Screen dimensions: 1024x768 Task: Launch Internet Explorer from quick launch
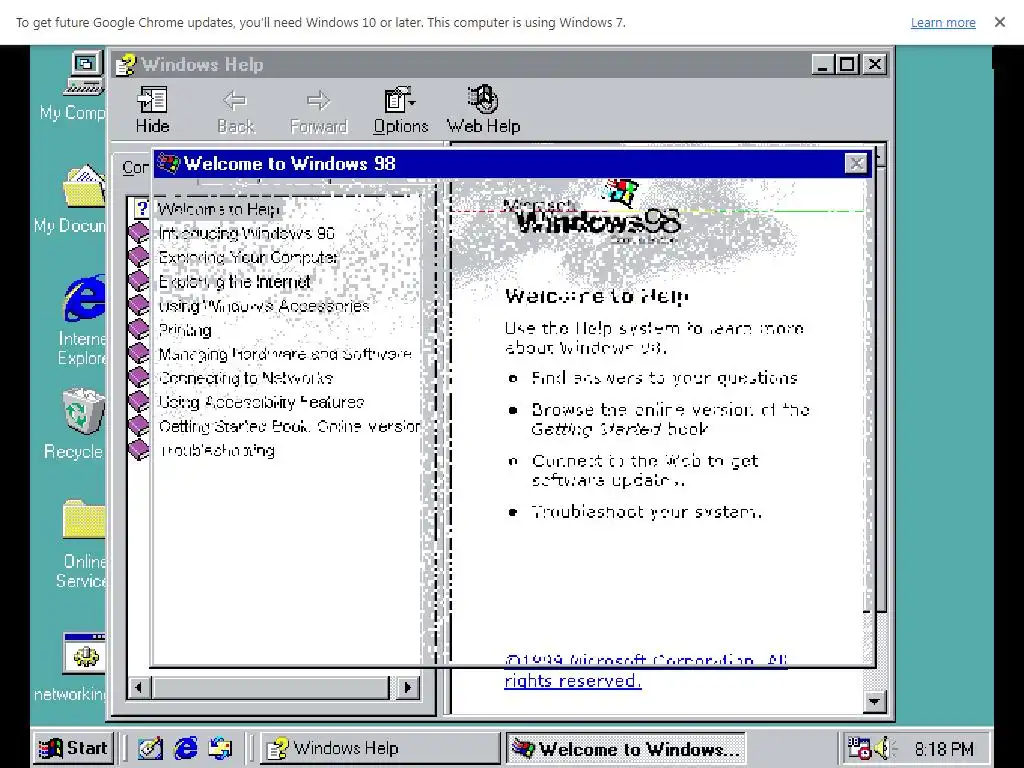pyautogui.click(x=185, y=748)
